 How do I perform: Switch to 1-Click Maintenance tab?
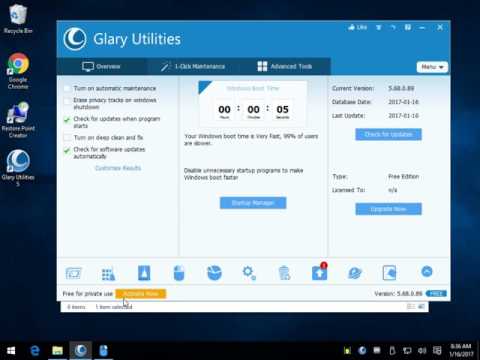(x=193, y=66)
